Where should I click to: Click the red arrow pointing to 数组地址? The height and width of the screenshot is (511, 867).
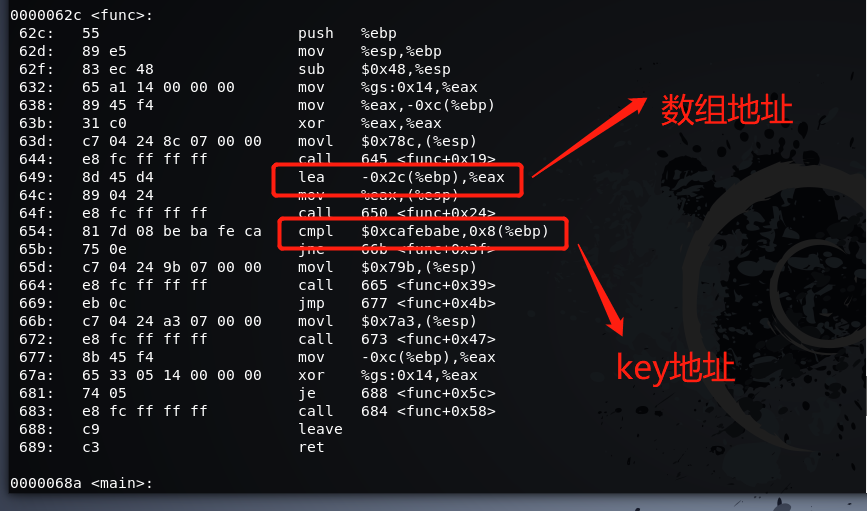click(590, 136)
